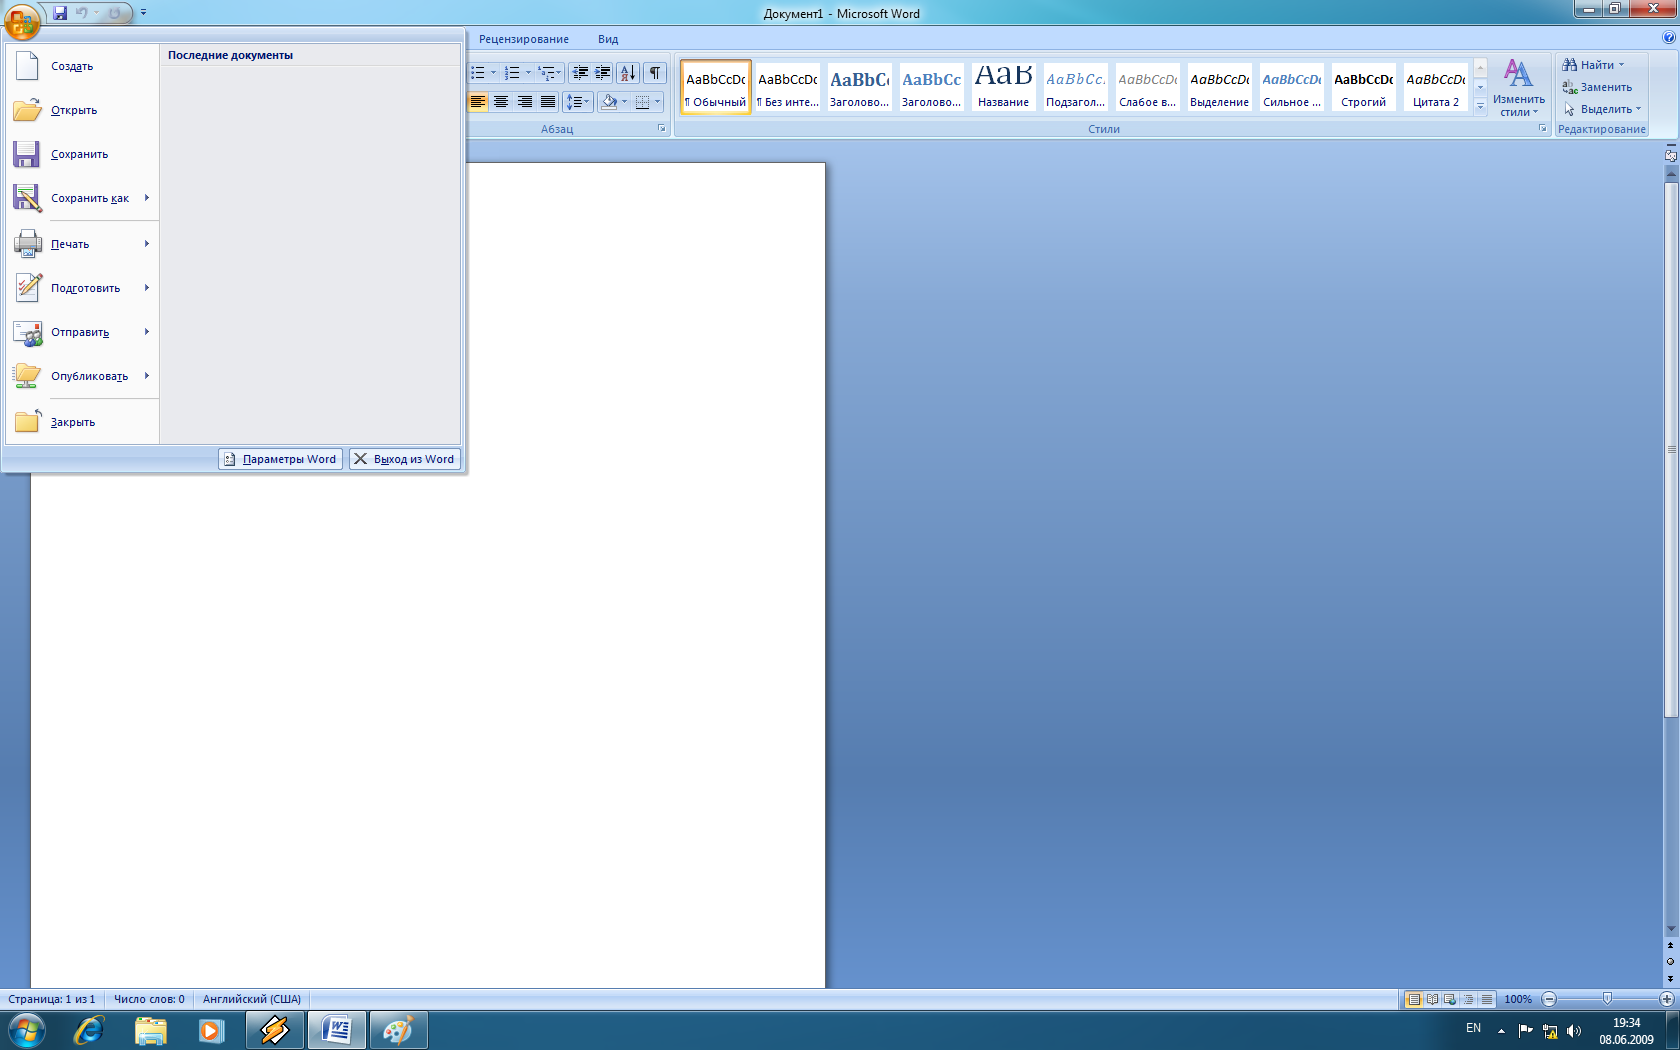Apply the Обычный style
1680x1050 pixels.
coord(716,87)
